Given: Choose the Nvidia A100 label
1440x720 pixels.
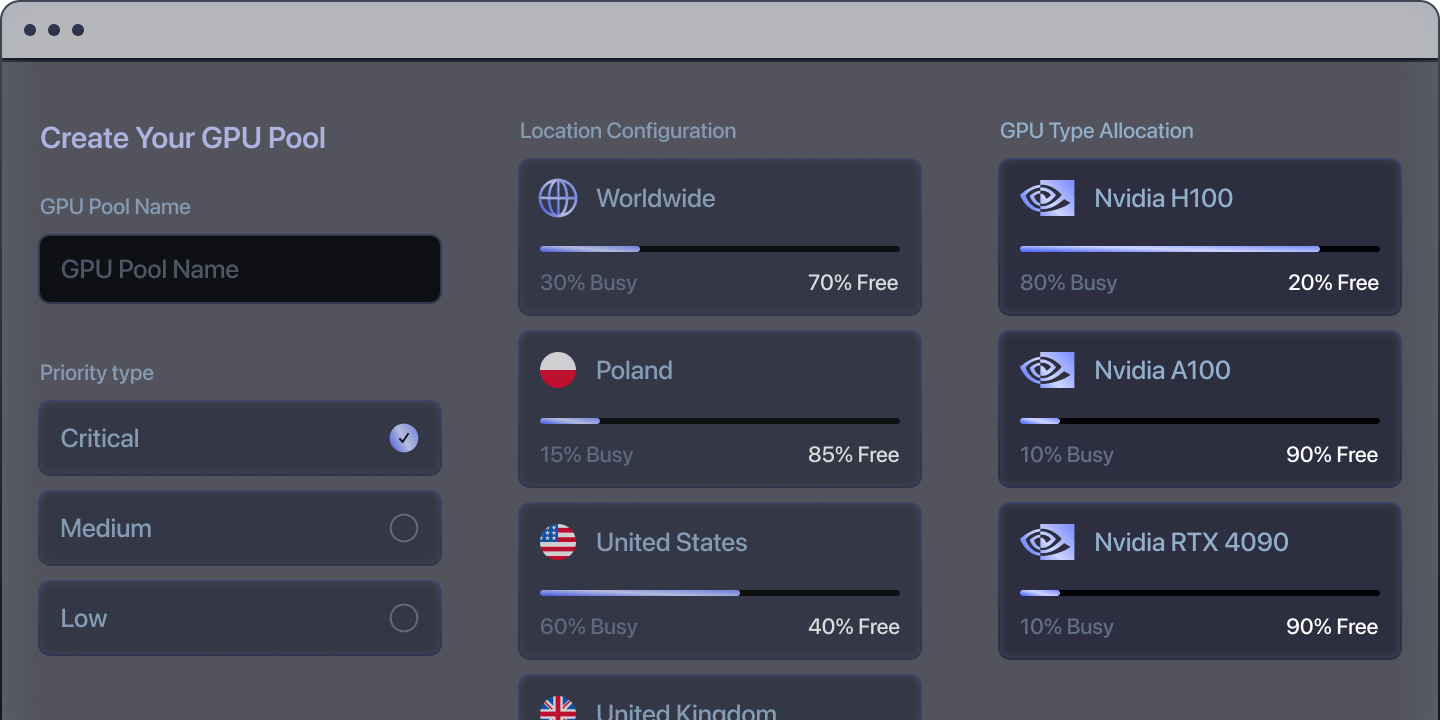Looking at the screenshot, I should [x=1162, y=370].
